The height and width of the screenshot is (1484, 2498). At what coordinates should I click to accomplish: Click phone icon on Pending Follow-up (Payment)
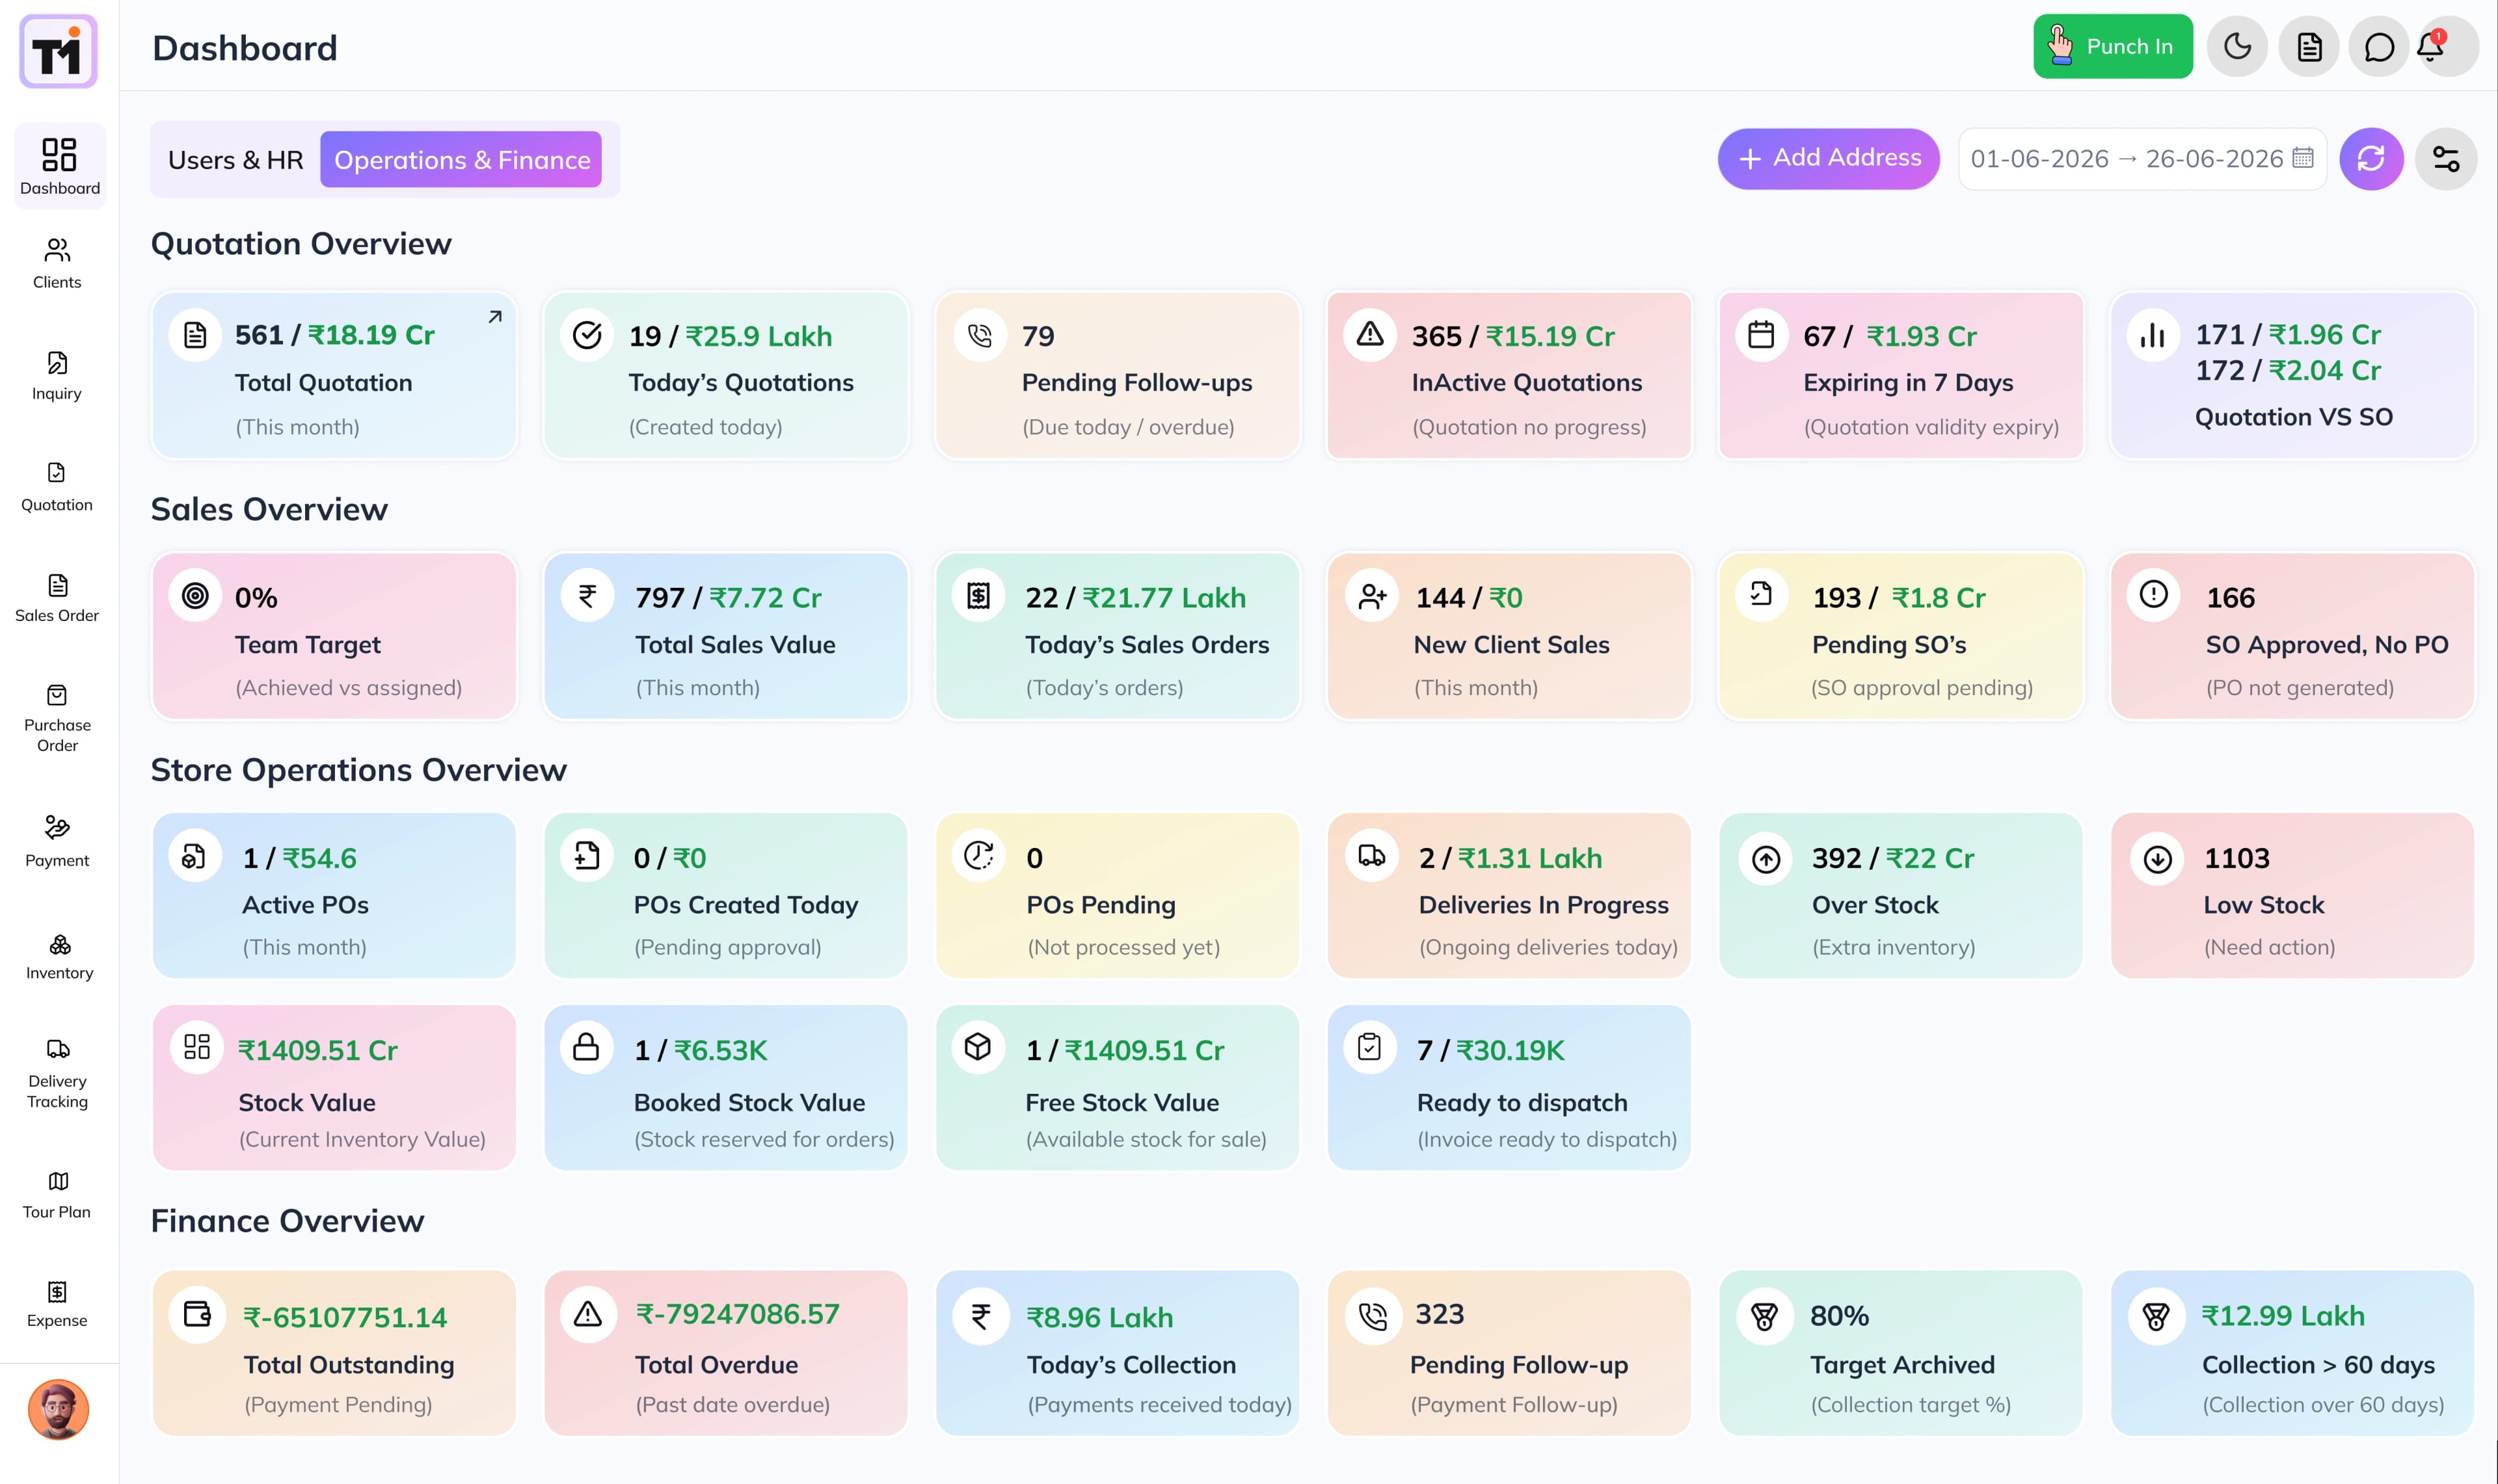pos(1372,1315)
